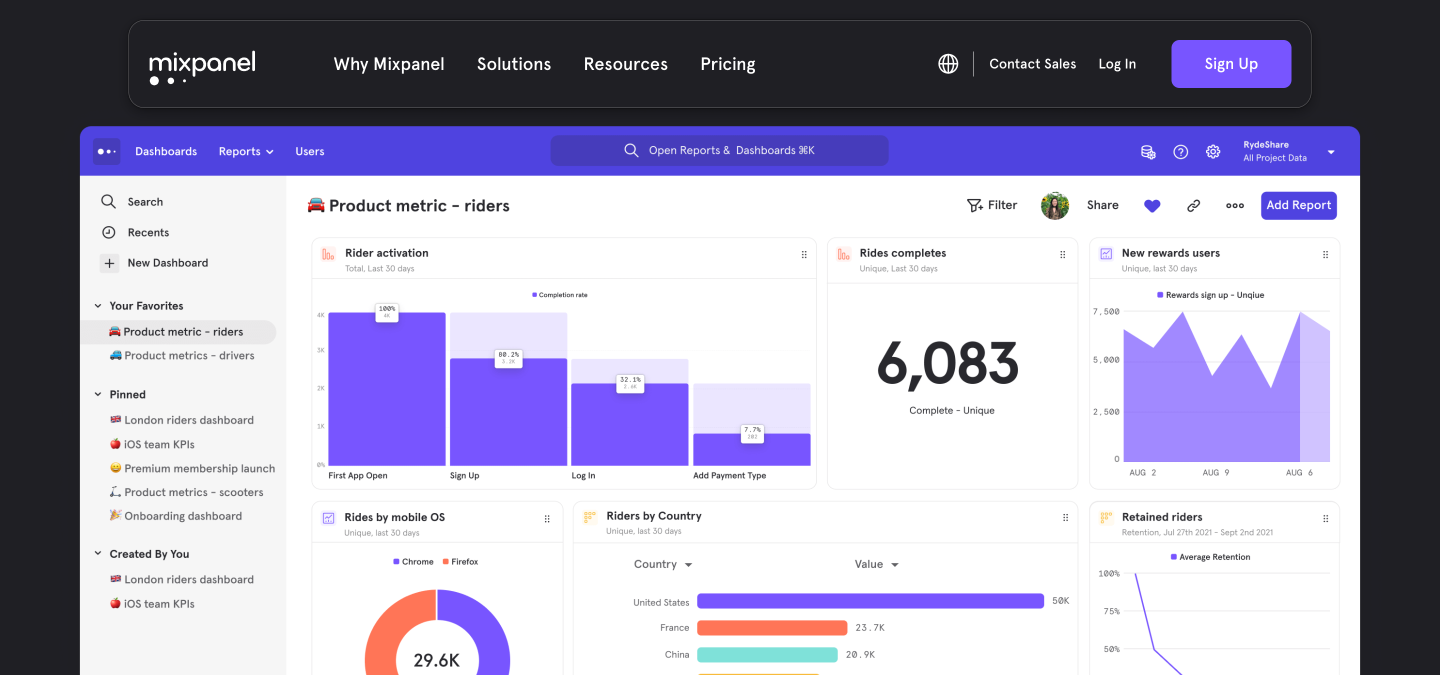
Task: Click the Sign Up button
Action: pos(1231,64)
